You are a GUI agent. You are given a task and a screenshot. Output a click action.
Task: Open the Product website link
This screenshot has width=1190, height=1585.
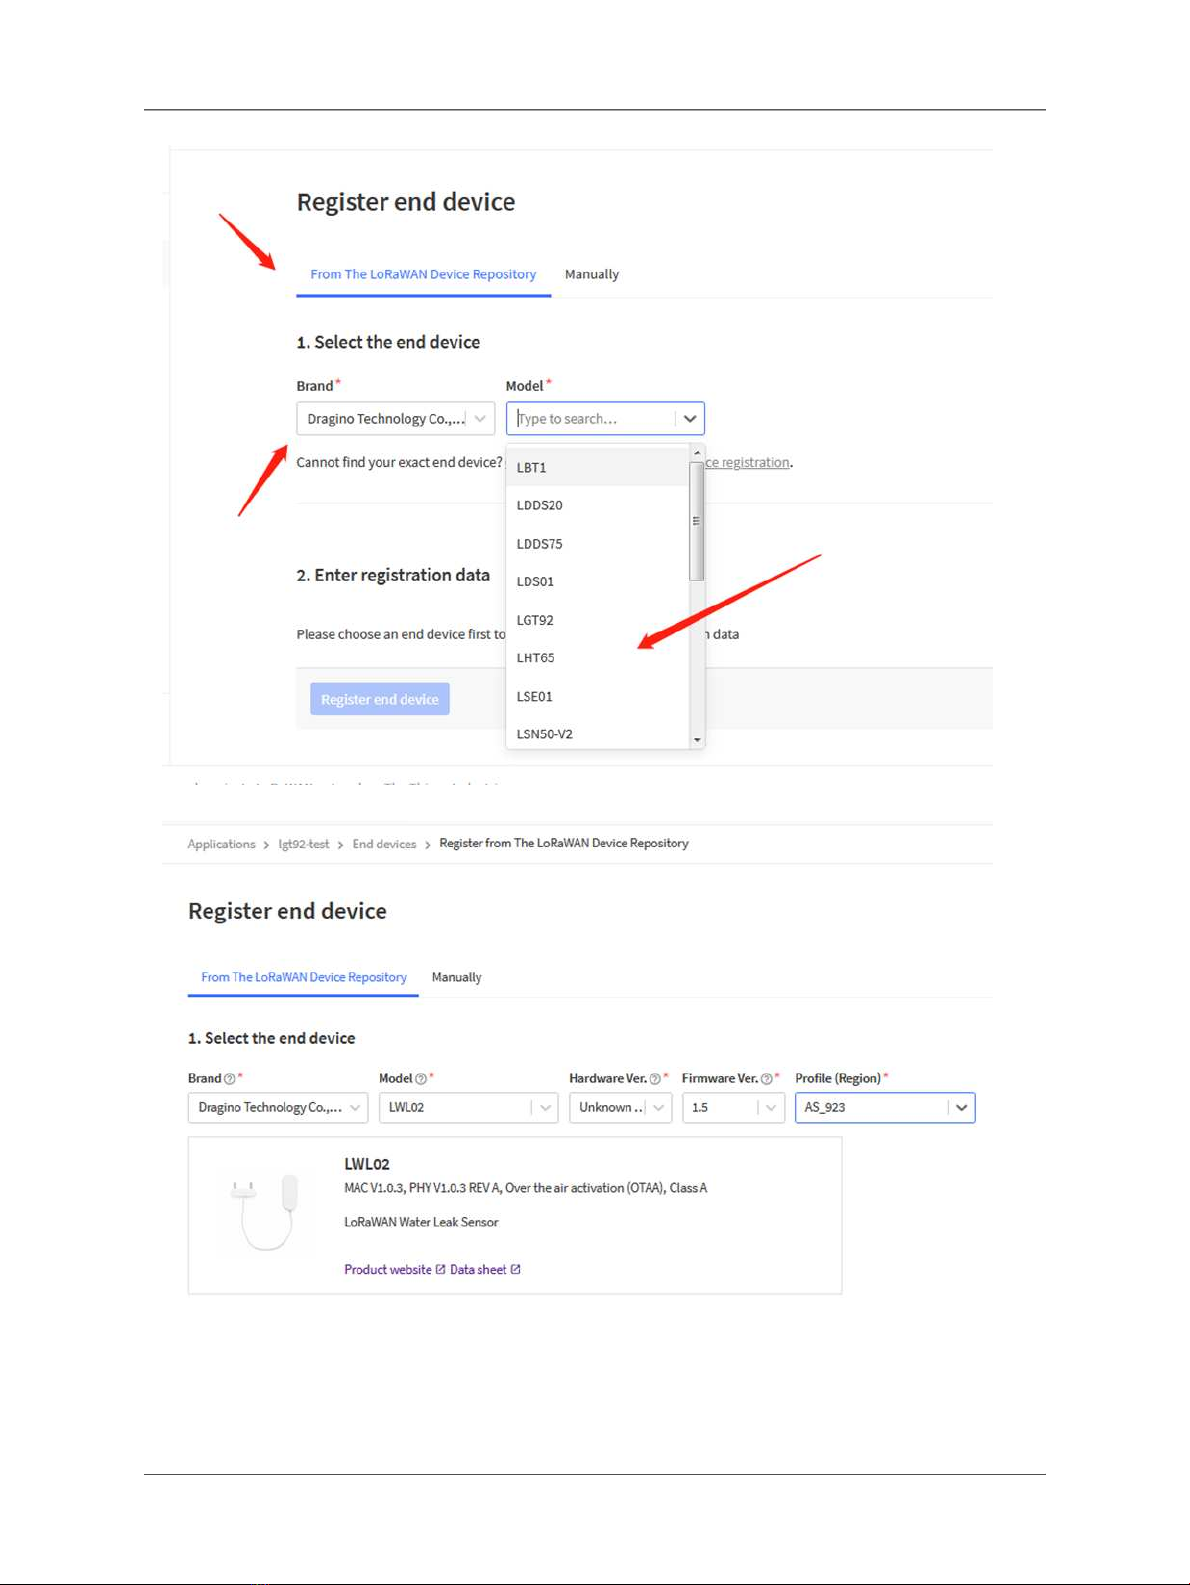click(394, 1270)
